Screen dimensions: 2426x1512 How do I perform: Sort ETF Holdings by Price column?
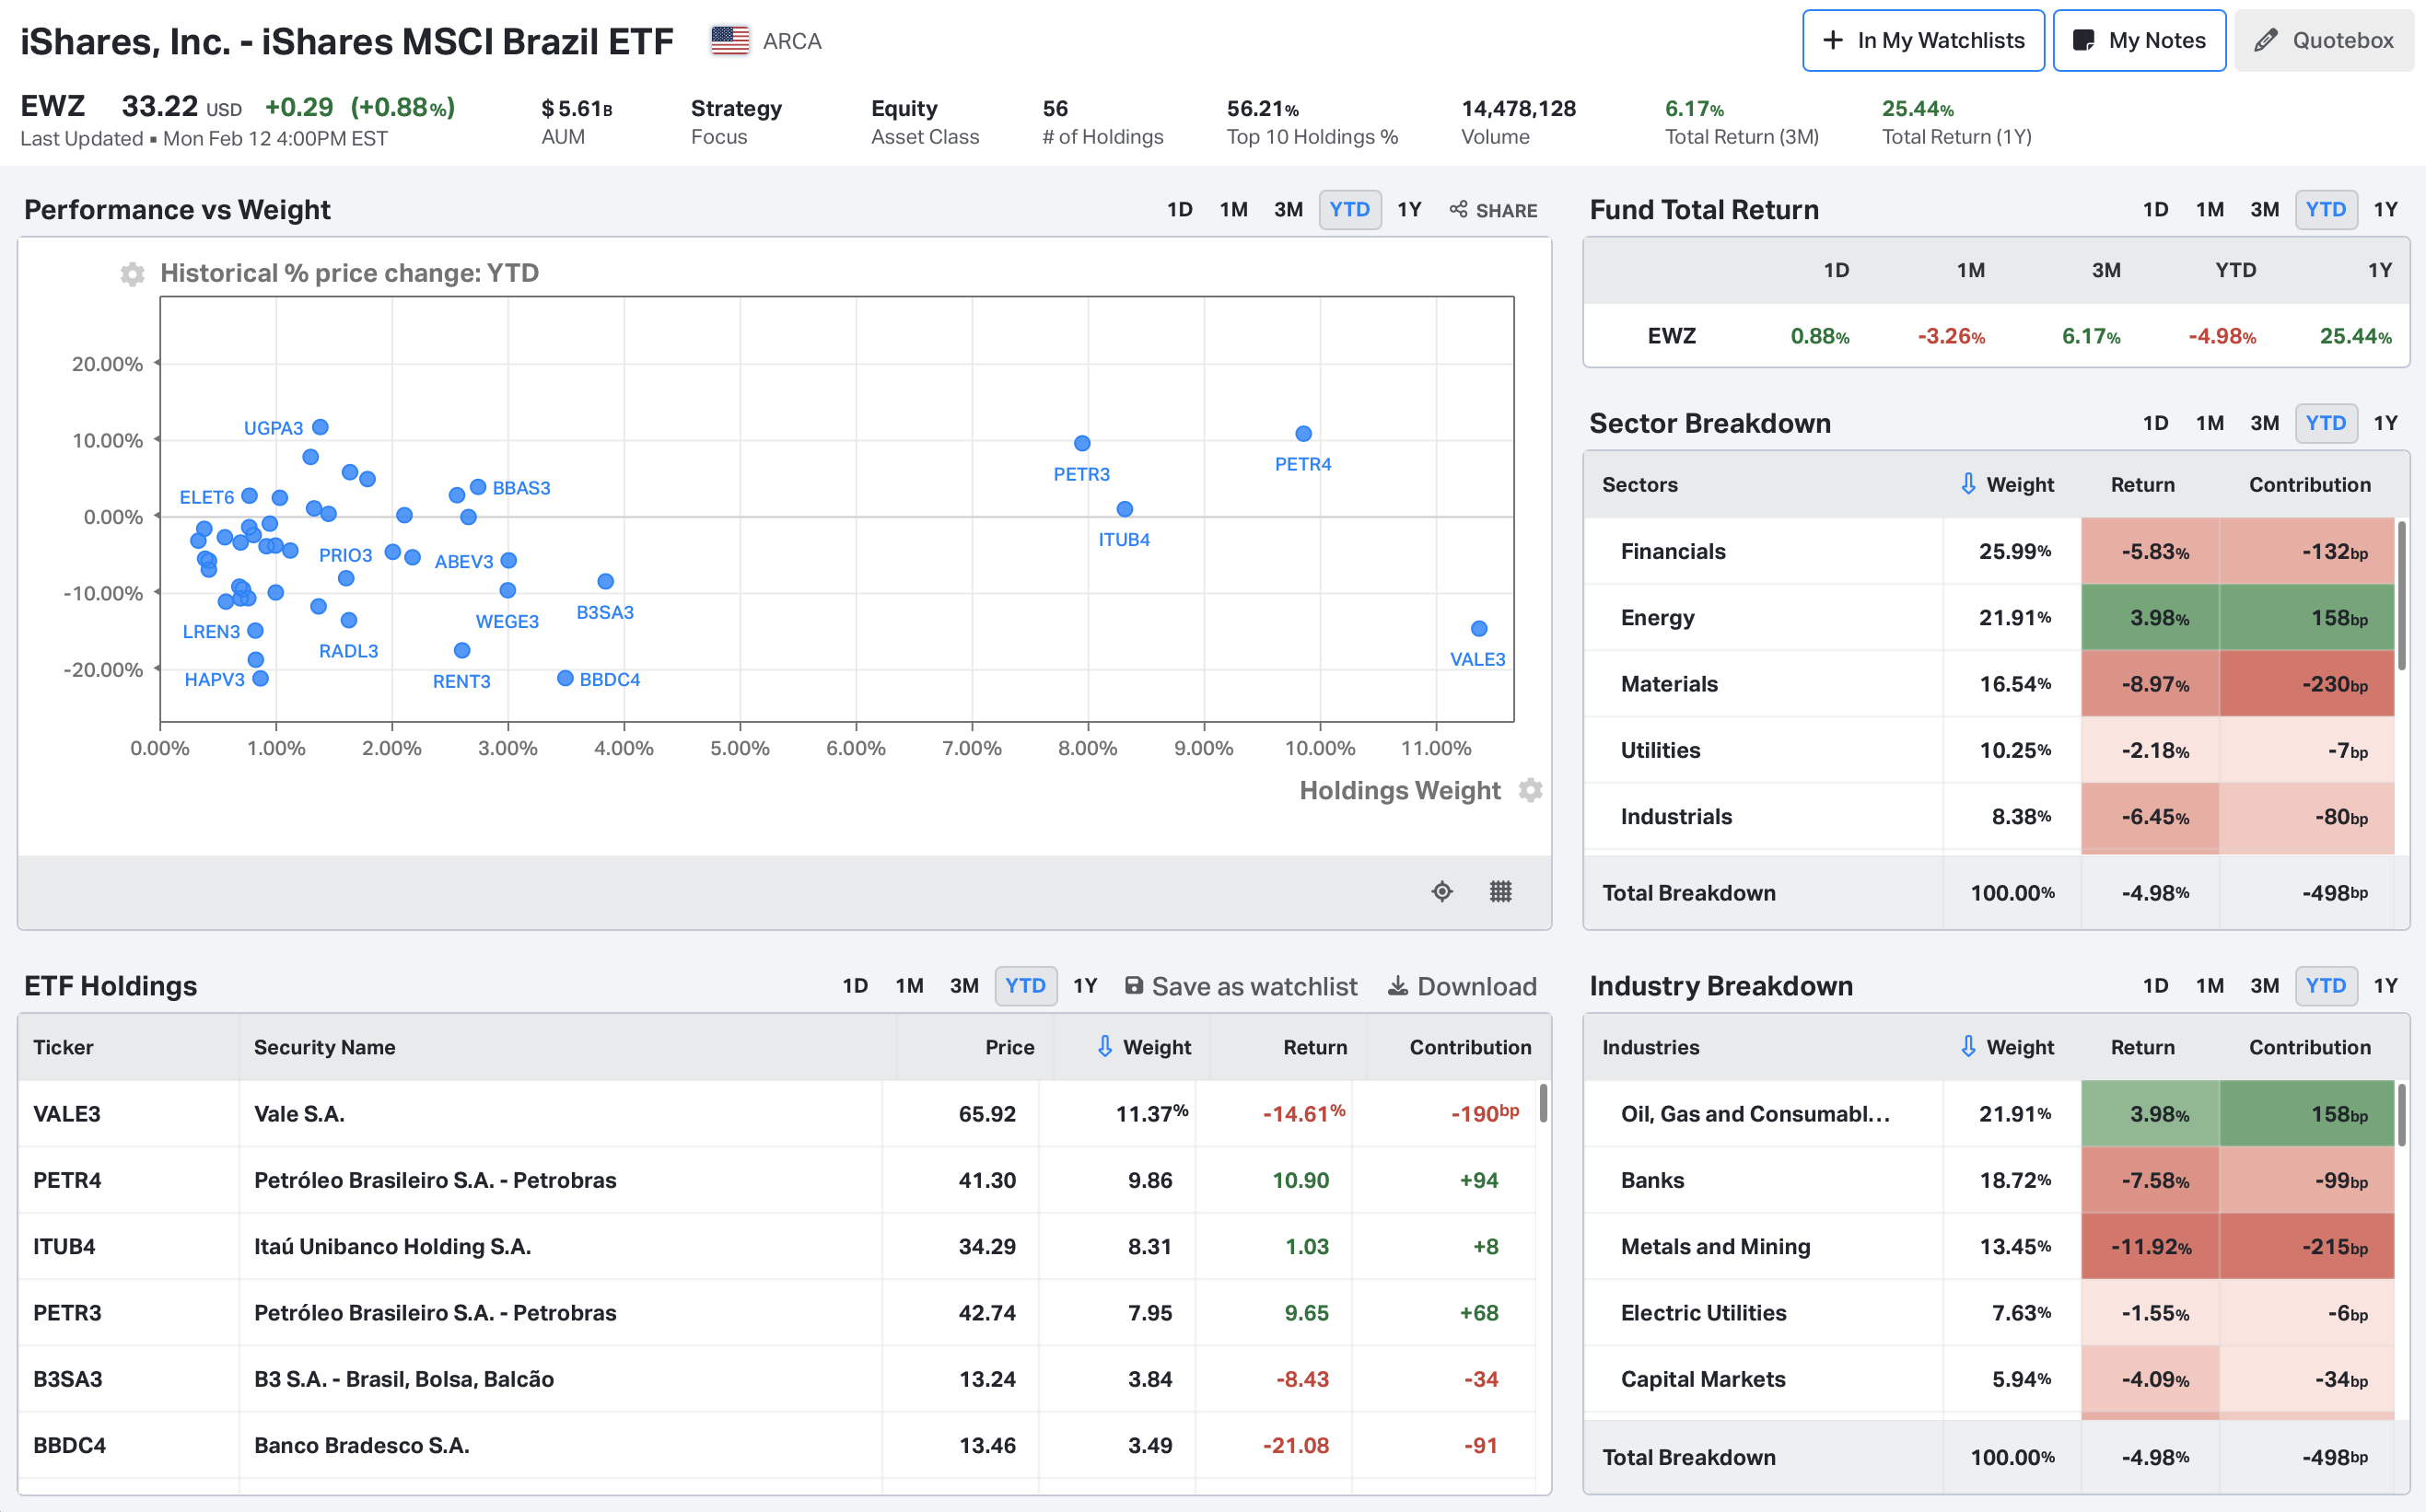(1010, 1047)
